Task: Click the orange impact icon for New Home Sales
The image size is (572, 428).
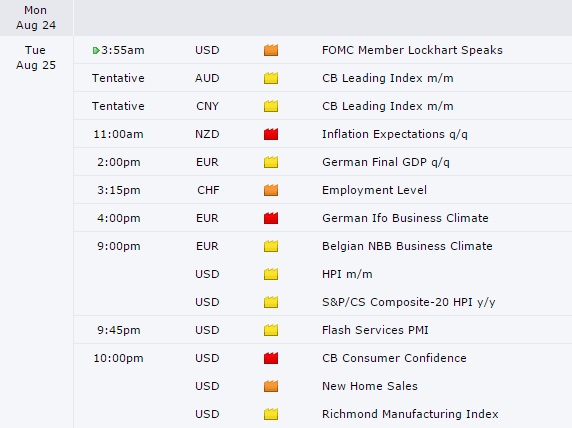Action: click(271, 386)
